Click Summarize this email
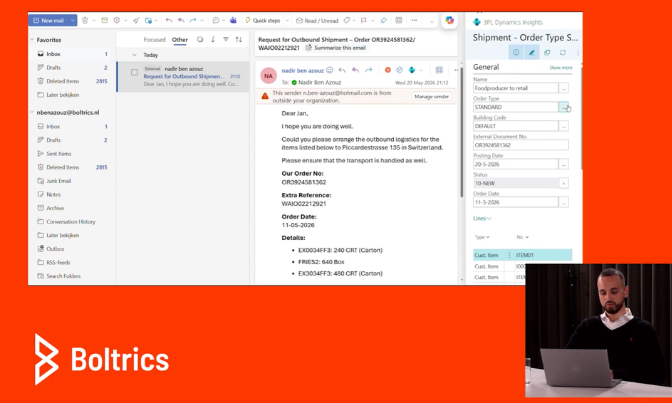The image size is (672, 403). pyautogui.click(x=336, y=48)
